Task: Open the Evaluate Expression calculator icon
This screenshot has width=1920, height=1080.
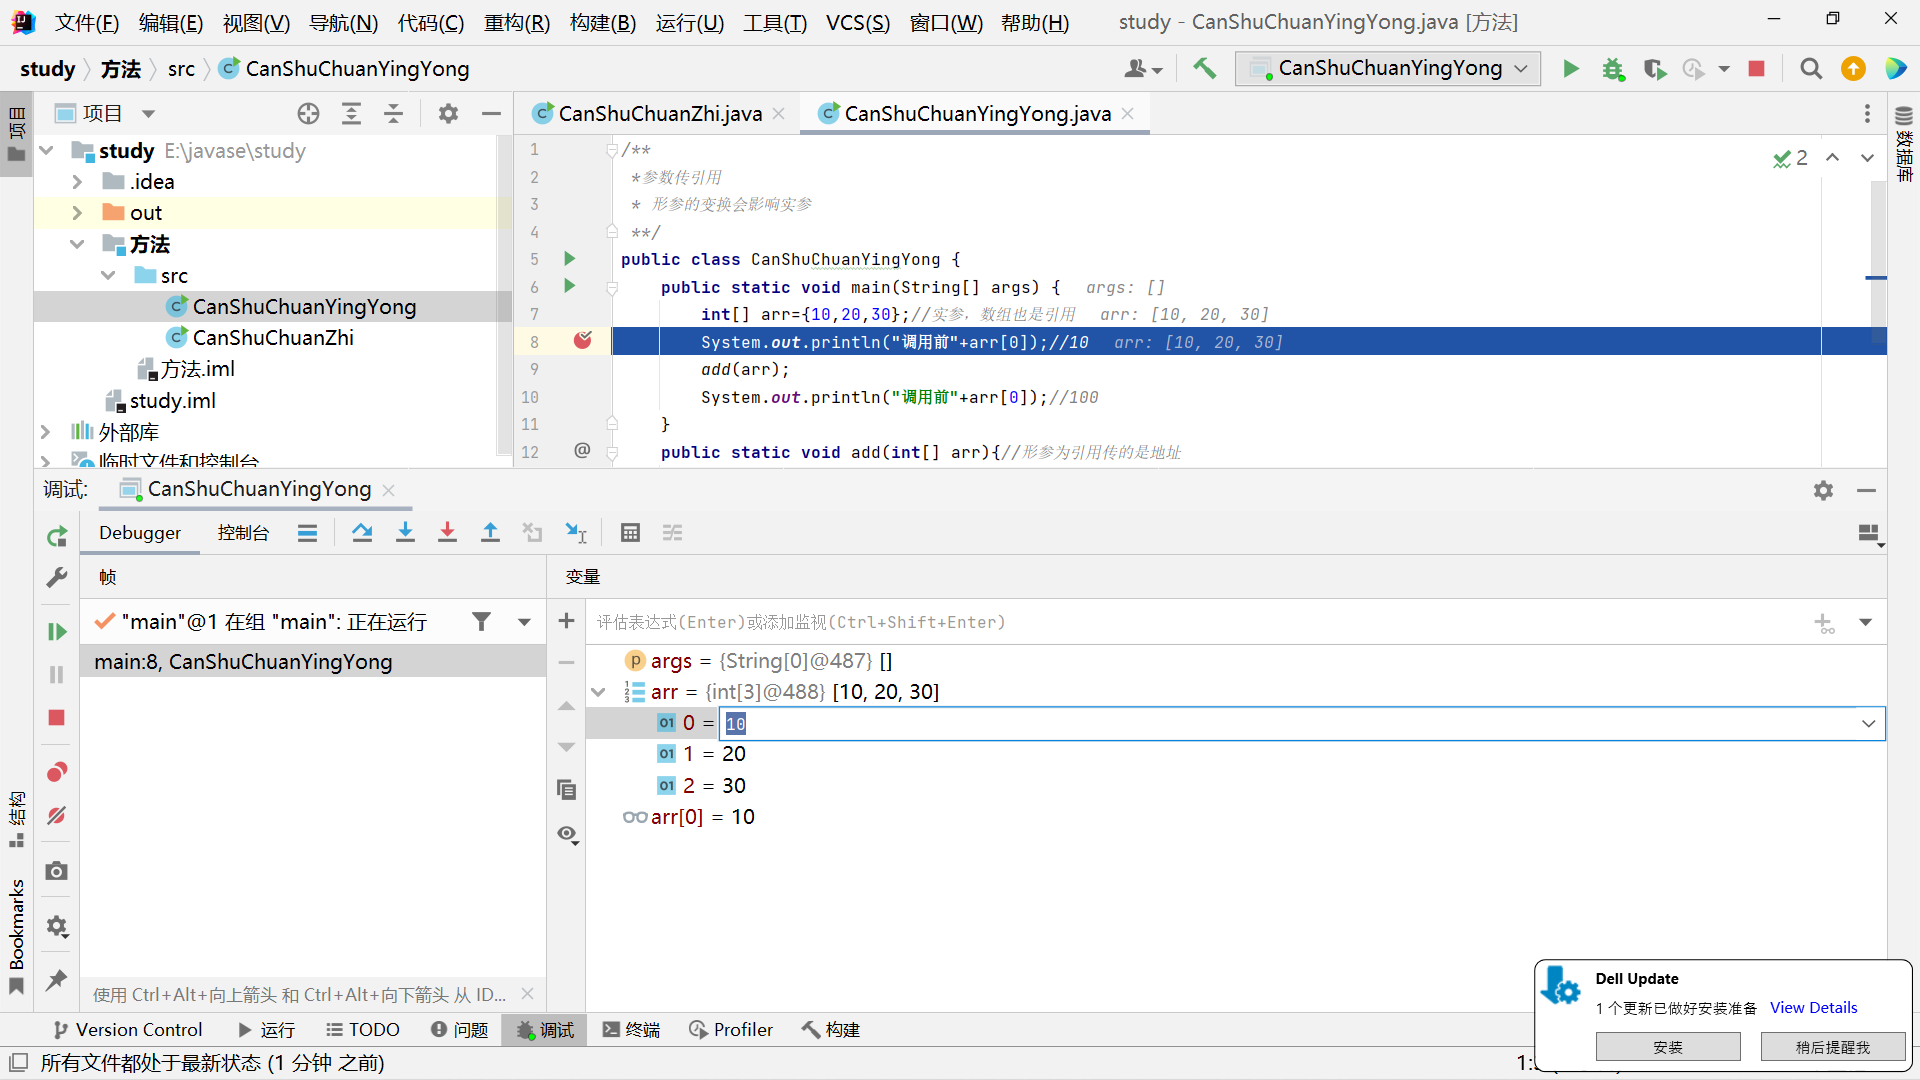Action: pyautogui.click(x=630, y=533)
